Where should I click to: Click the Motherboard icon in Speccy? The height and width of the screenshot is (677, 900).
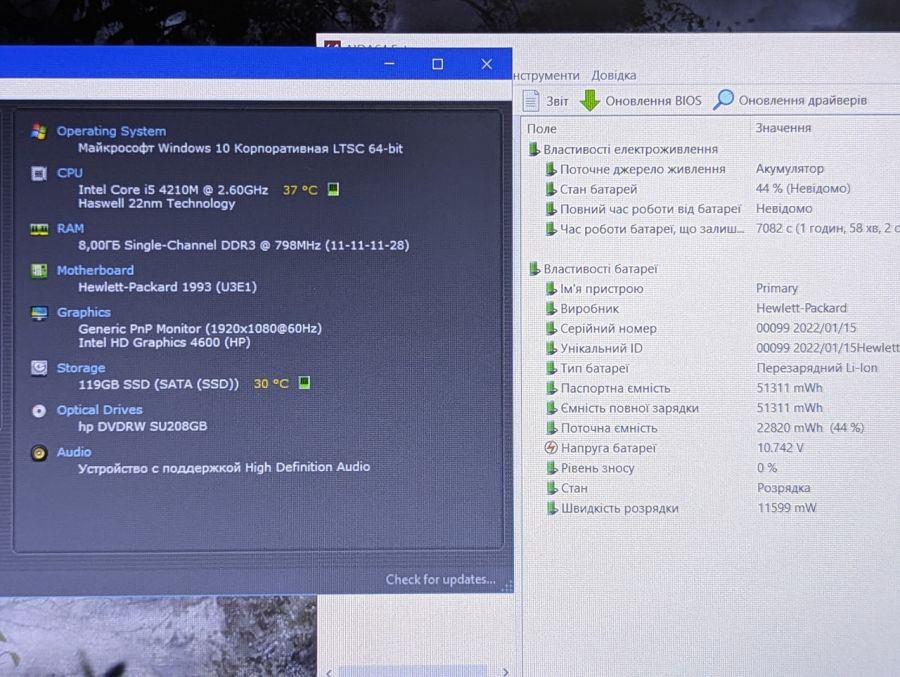(x=39, y=271)
